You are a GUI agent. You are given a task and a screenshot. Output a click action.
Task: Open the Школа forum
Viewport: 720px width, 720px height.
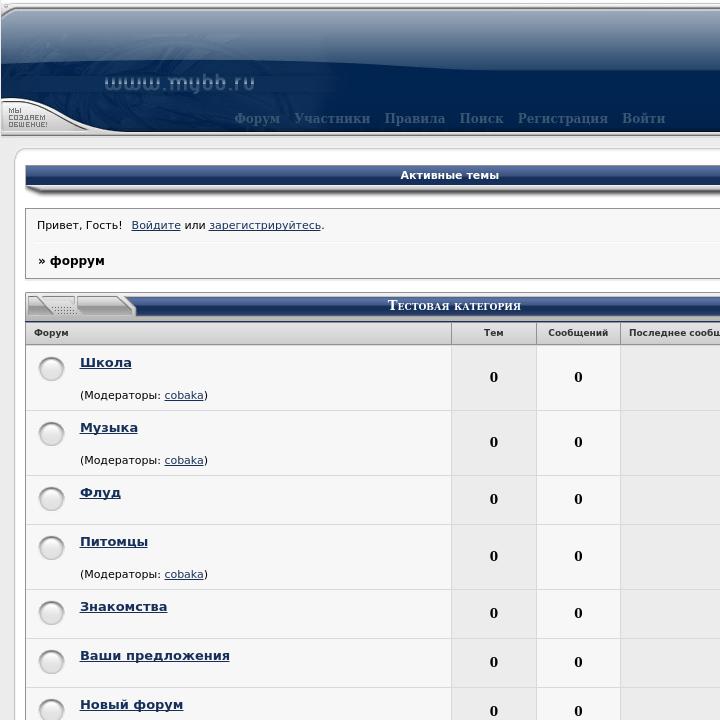click(106, 363)
